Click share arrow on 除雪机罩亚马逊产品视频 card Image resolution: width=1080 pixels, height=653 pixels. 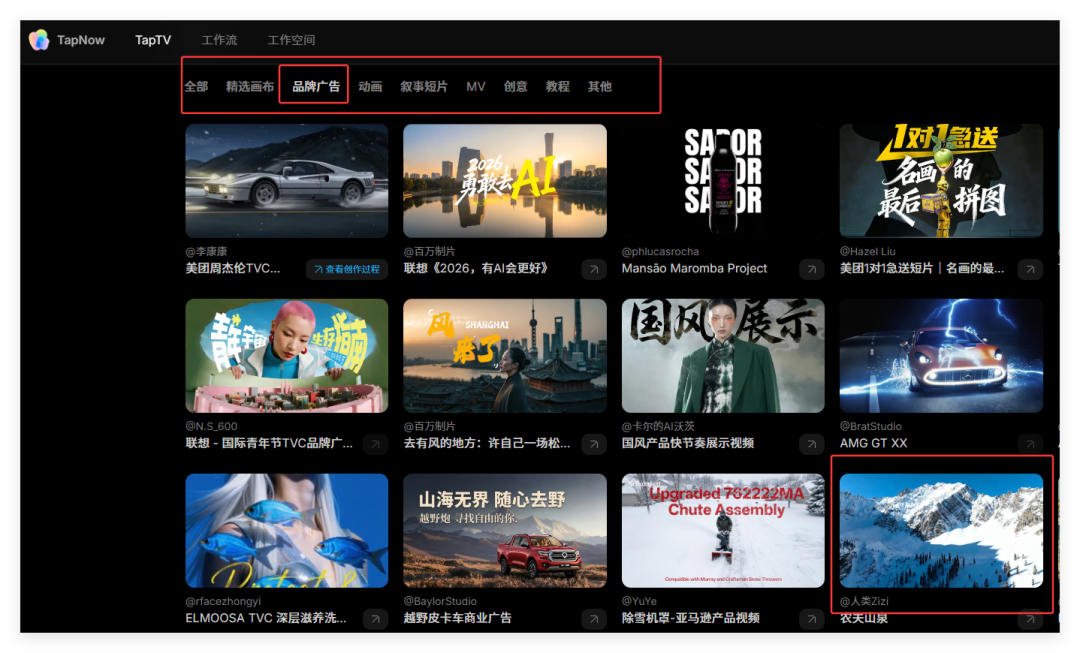pyautogui.click(x=811, y=619)
